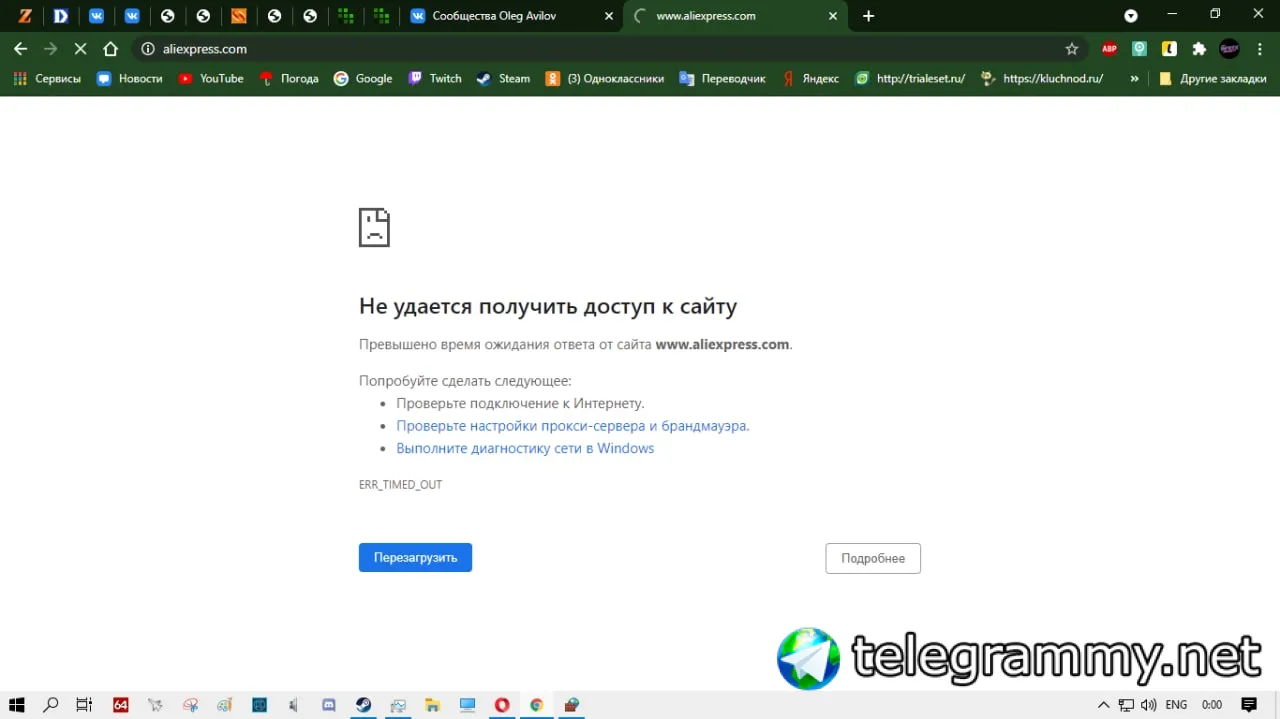Image resolution: width=1280 pixels, height=719 pixels.
Task: Switch to Chrome in the taskbar
Action: [x=537, y=705]
